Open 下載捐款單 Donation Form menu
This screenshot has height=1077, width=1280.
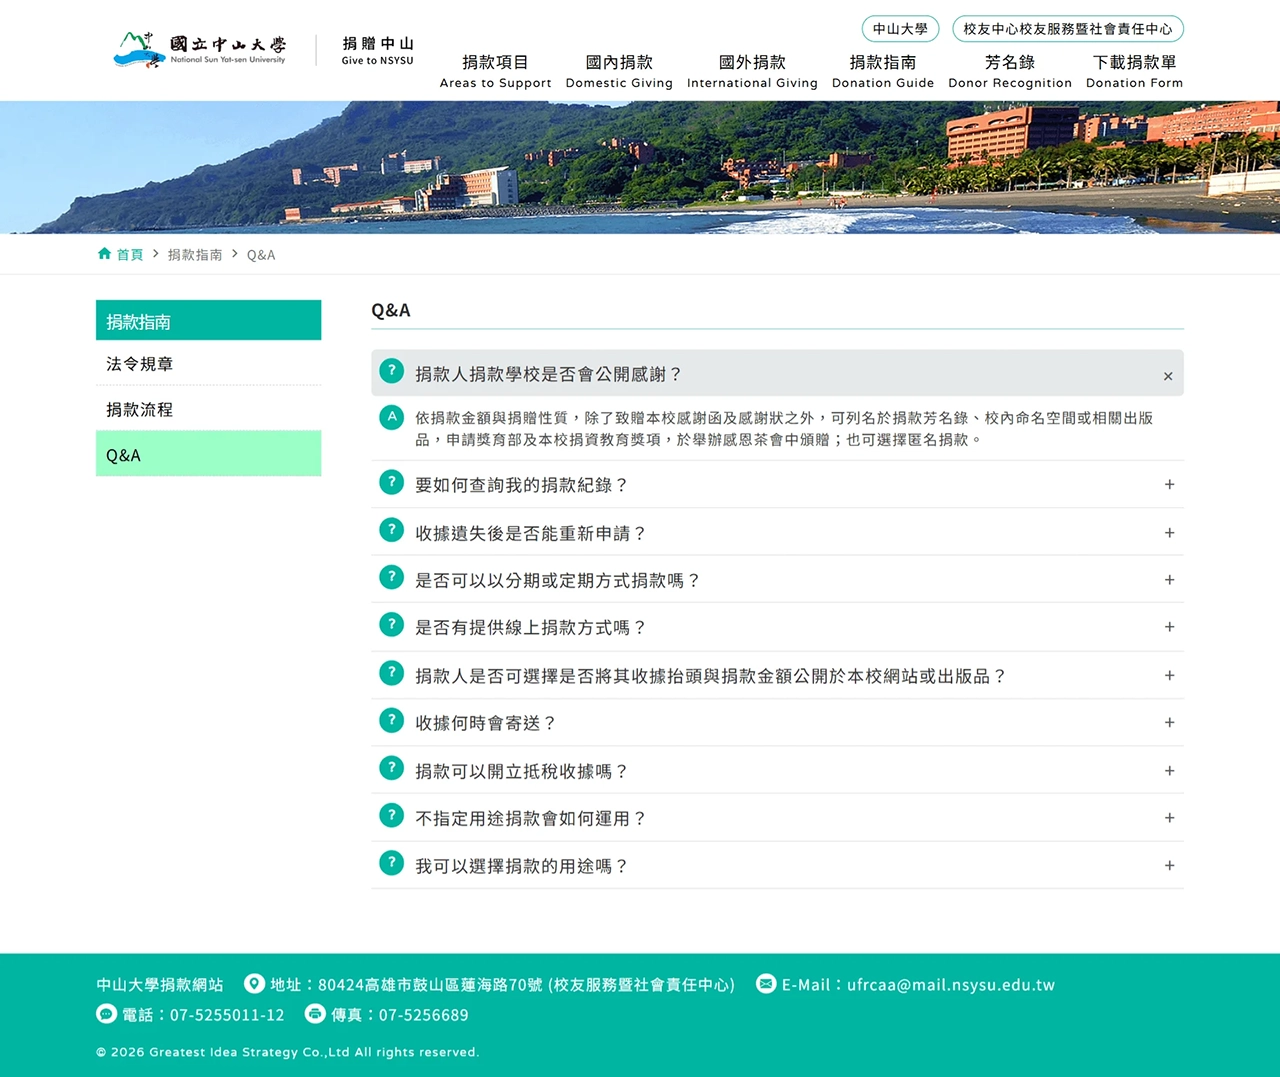1134,71
